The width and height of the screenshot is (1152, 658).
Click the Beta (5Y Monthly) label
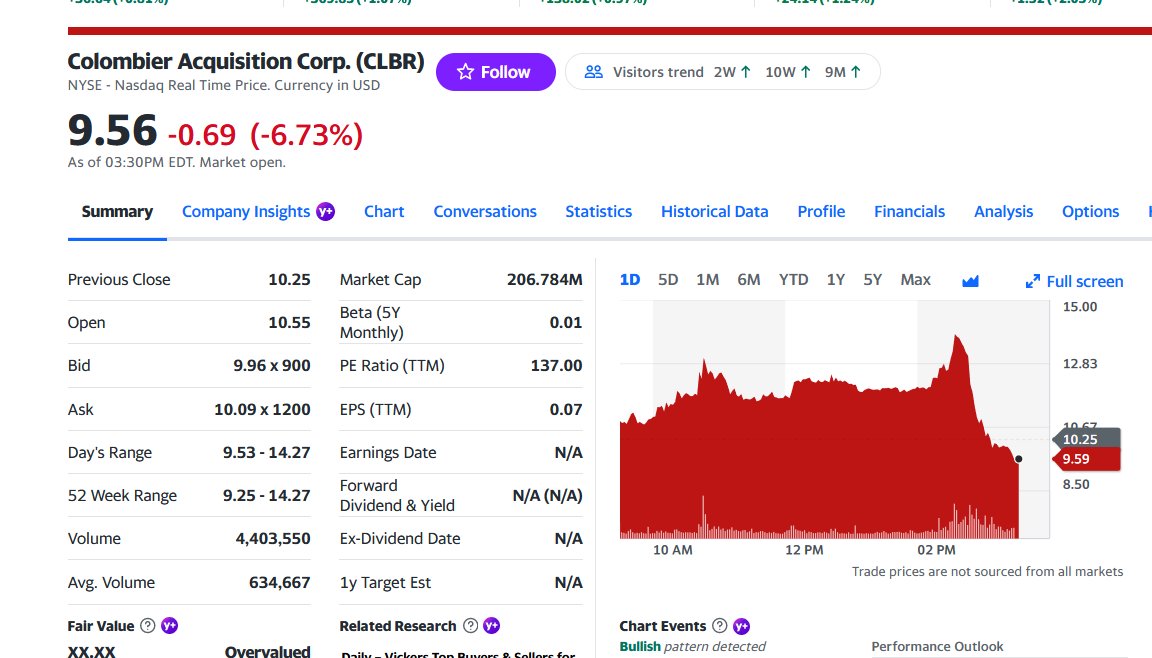click(372, 322)
